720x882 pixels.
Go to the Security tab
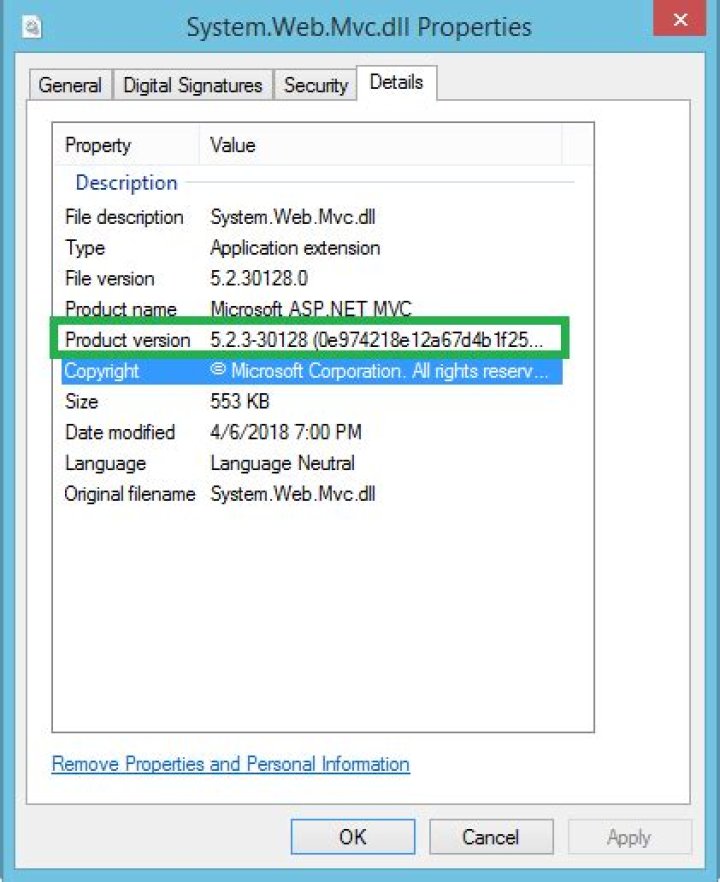316,85
